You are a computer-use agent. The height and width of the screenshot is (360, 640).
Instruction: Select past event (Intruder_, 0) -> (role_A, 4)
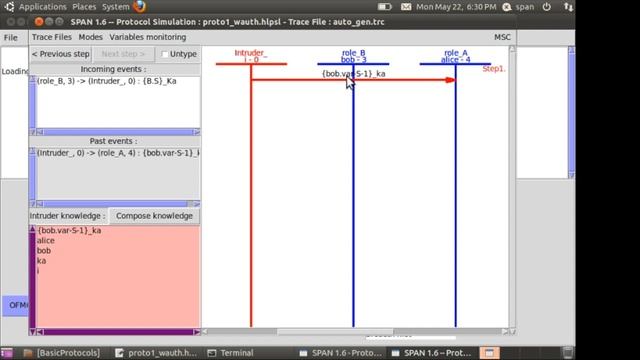(x=118, y=153)
